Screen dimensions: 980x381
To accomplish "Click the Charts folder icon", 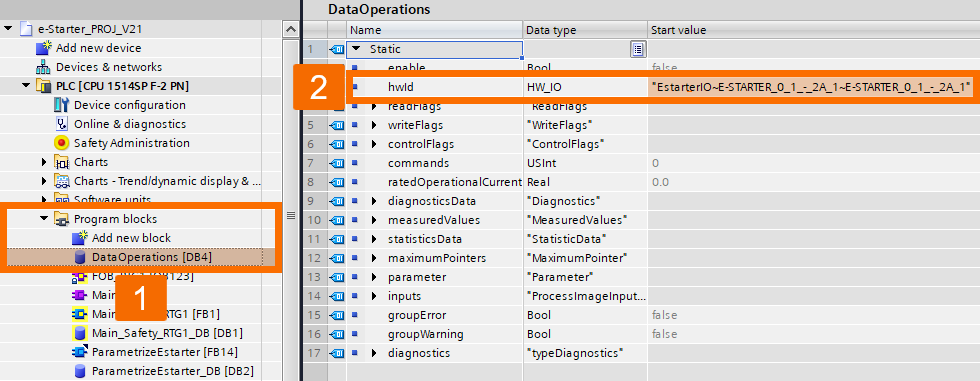I will [x=61, y=162].
